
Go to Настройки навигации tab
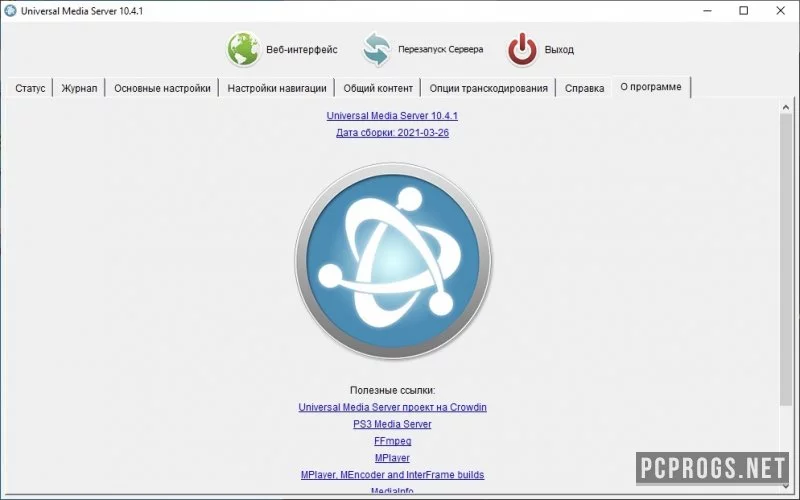point(277,88)
